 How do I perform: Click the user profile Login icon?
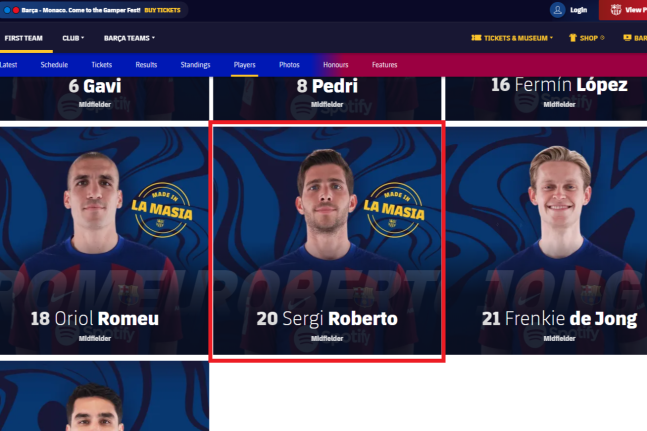point(557,10)
